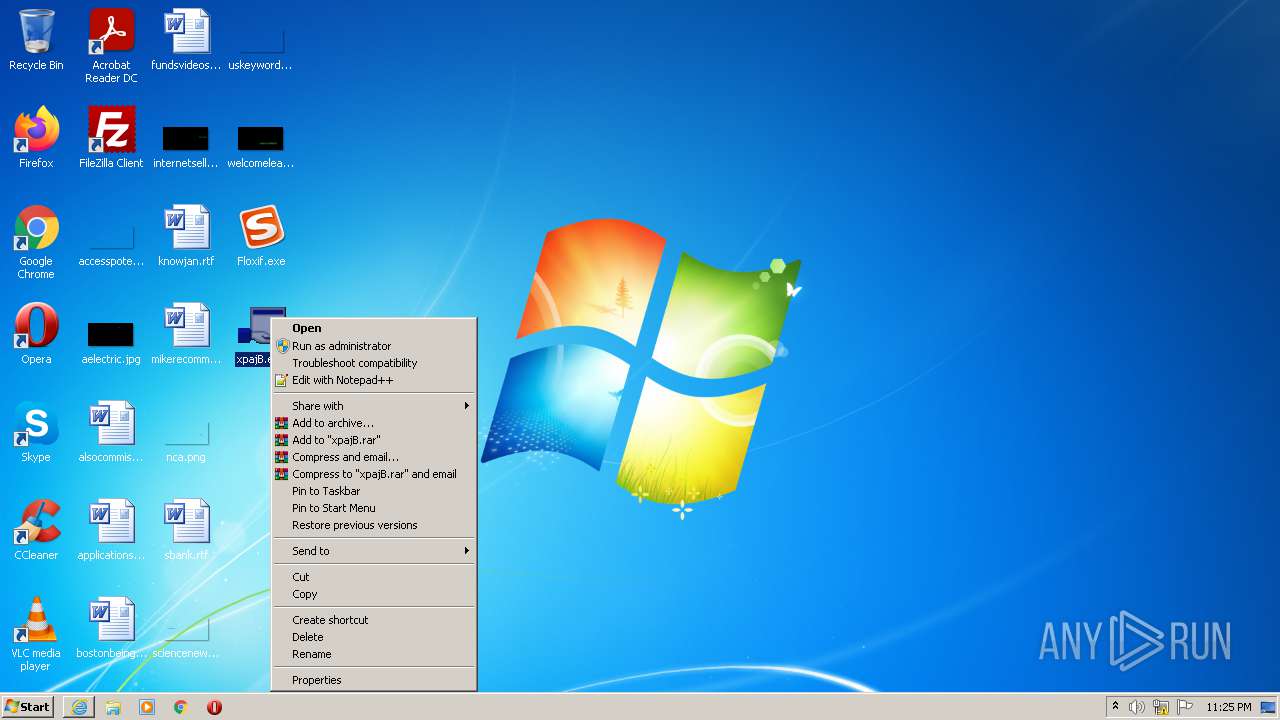Screen dimensions: 1280x720
Task: Select the VLC media player shortcut
Action: click(x=36, y=634)
